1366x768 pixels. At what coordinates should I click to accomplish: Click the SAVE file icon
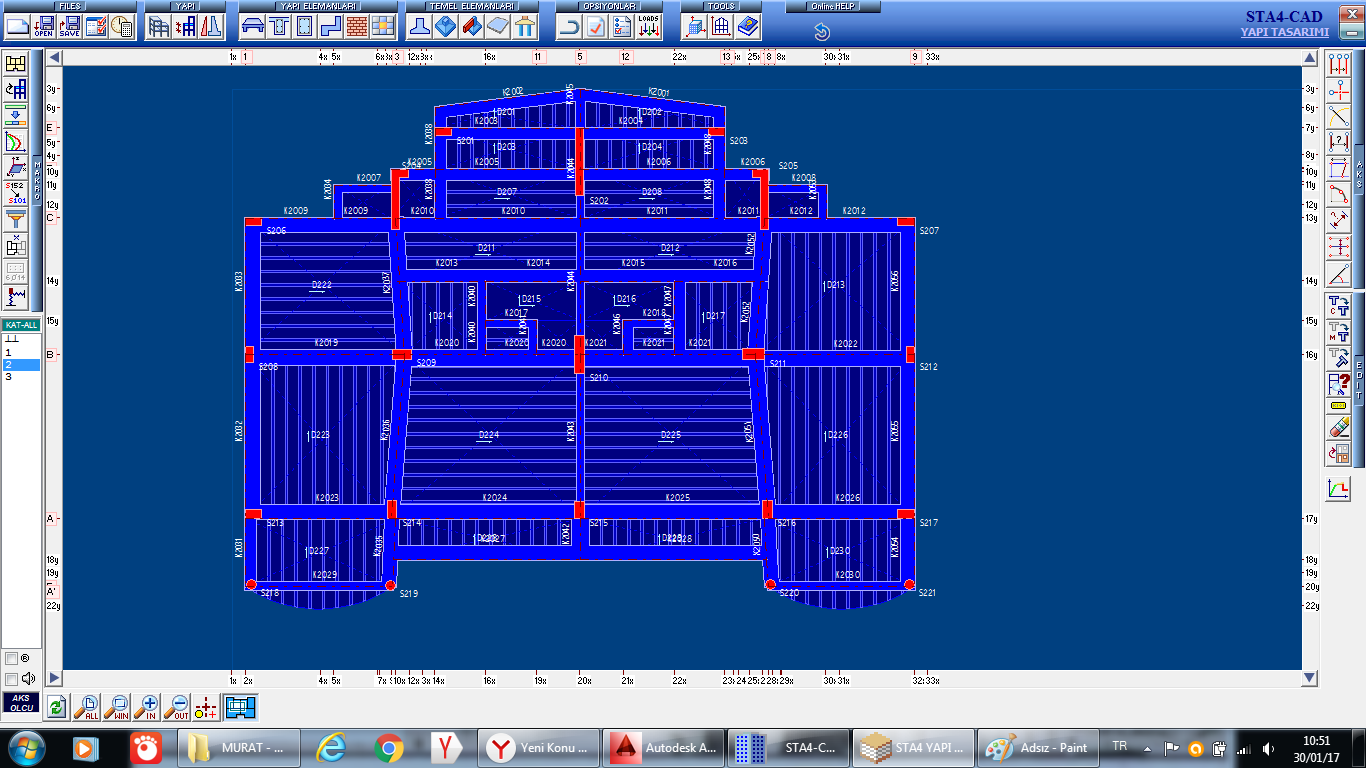70,27
